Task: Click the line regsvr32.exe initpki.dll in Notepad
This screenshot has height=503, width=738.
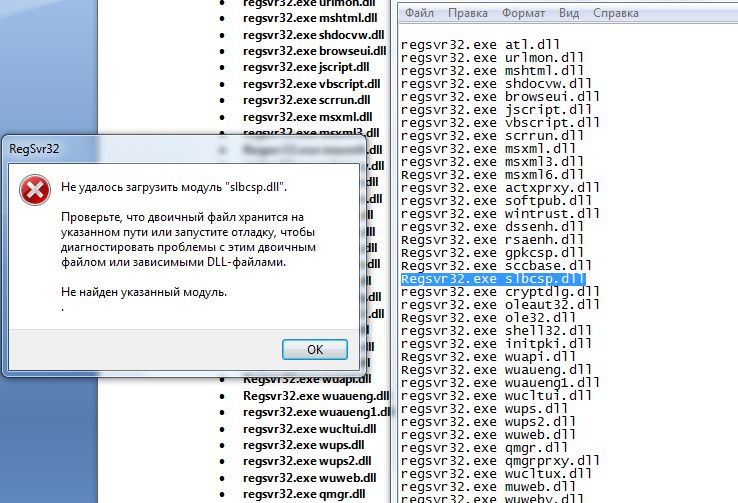Action: tap(496, 344)
